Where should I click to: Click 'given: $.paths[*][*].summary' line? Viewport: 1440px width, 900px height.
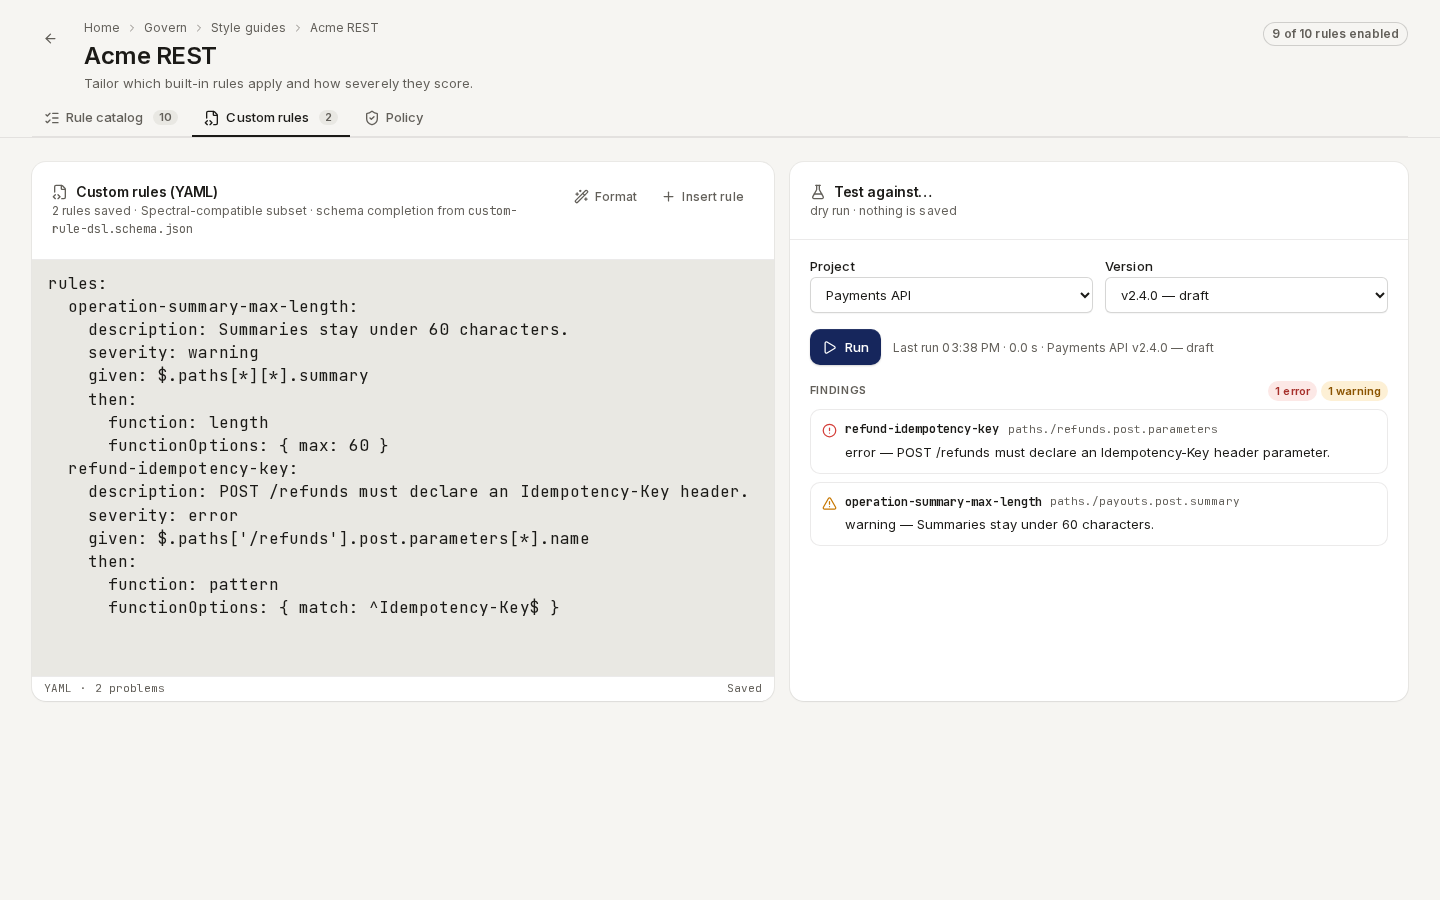[228, 376]
